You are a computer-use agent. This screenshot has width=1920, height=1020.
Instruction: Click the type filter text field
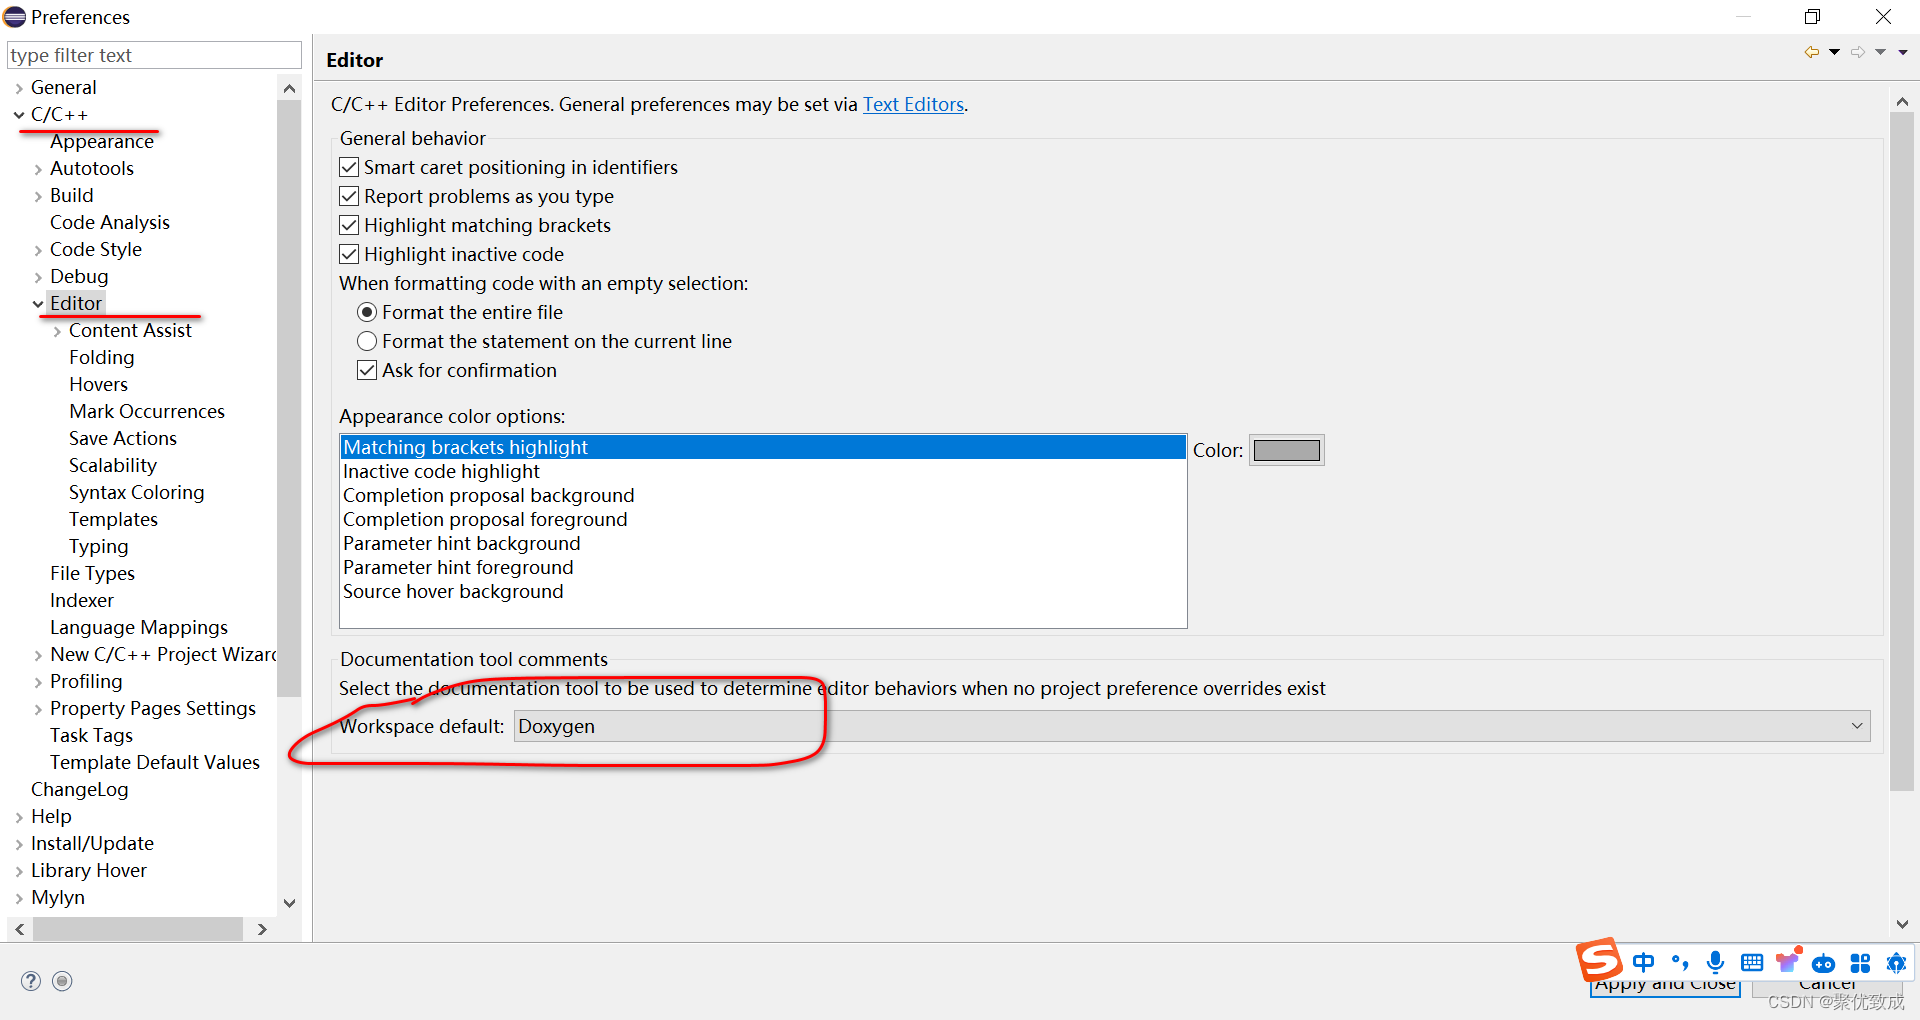click(154, 55)
